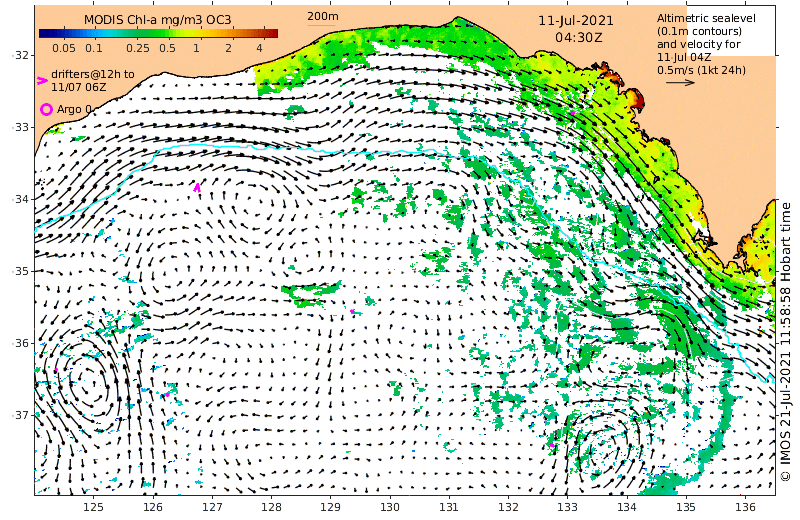
Task: Click the -35 latitude axis label
Action: click(21, 271)
